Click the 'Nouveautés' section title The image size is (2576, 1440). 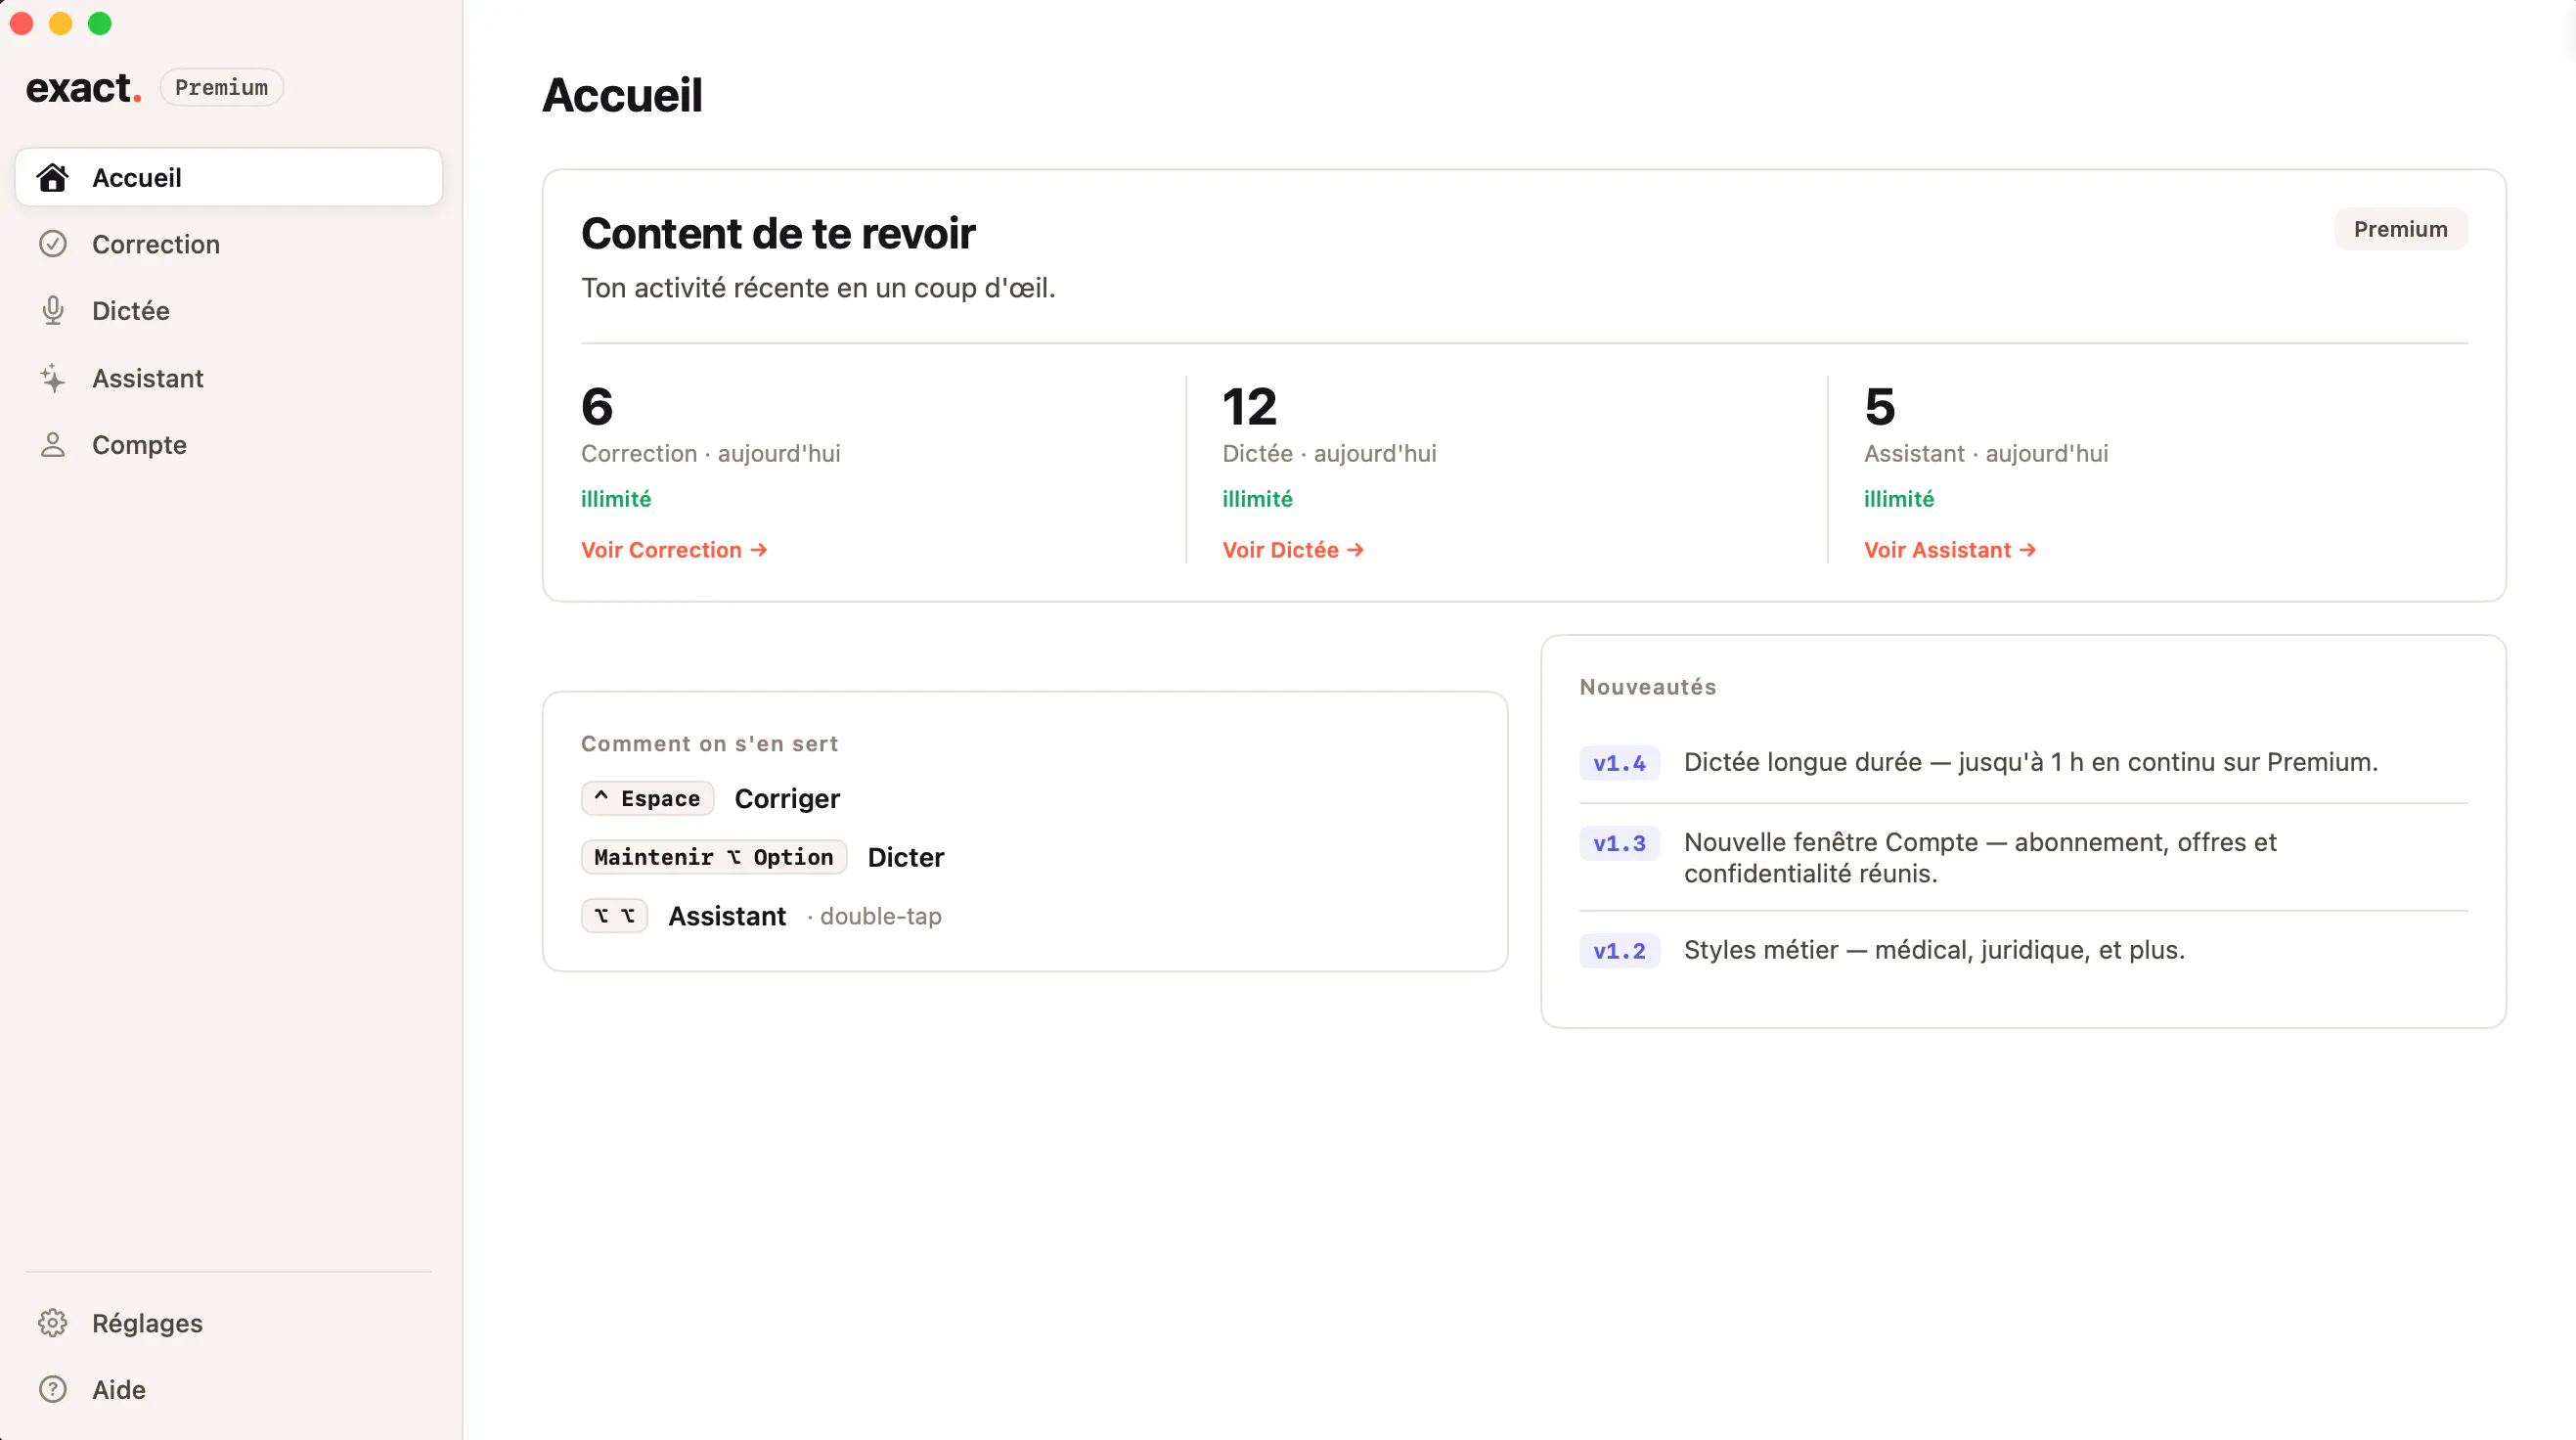1647,687
